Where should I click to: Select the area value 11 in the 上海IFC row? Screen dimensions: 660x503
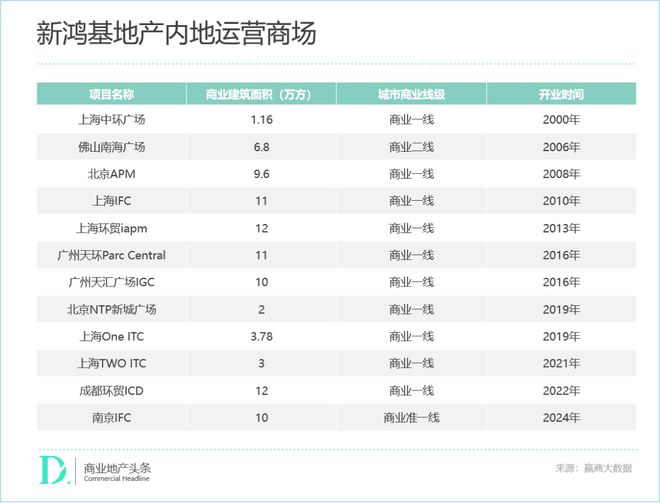click(261, 201)
